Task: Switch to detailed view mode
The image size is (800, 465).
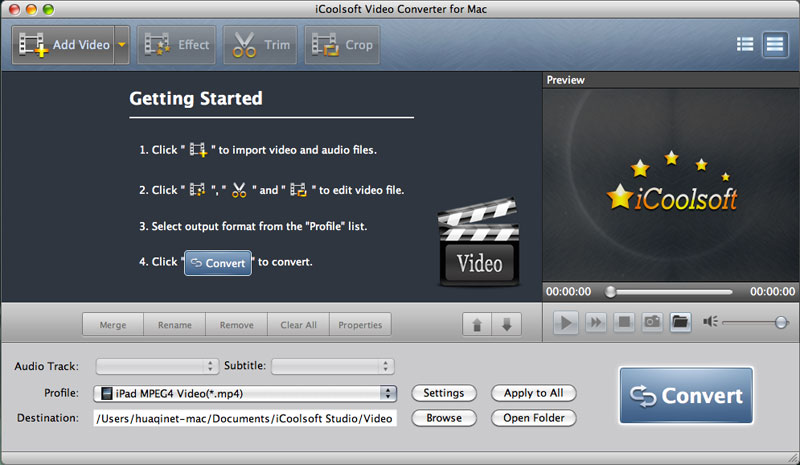Action: click(774, 44)
